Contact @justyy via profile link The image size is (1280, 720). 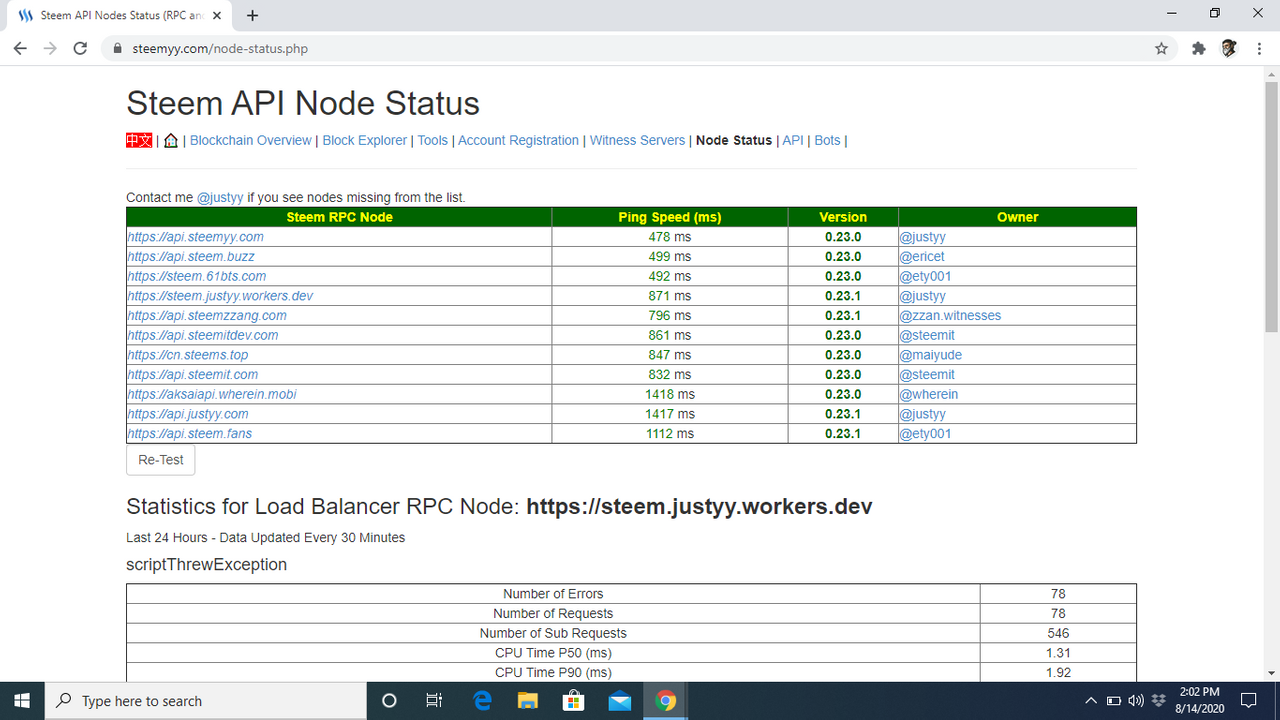[x=220, y=197]
